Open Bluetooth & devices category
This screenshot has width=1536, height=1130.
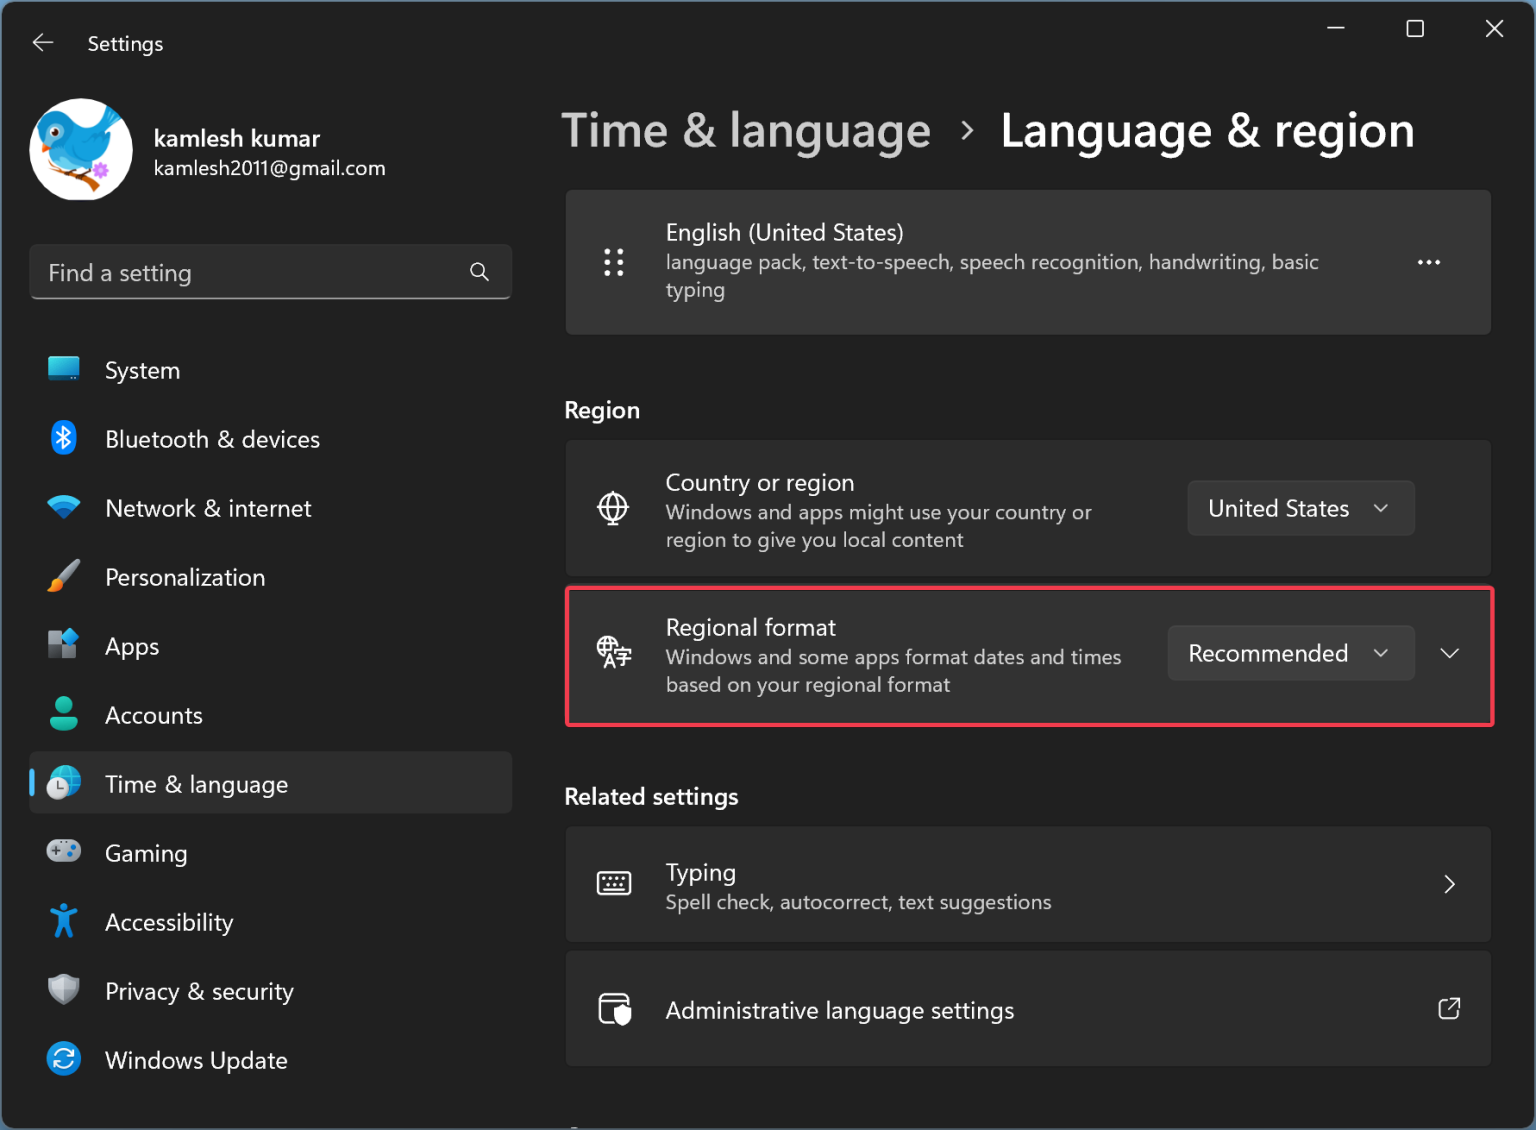click(213, 439)
